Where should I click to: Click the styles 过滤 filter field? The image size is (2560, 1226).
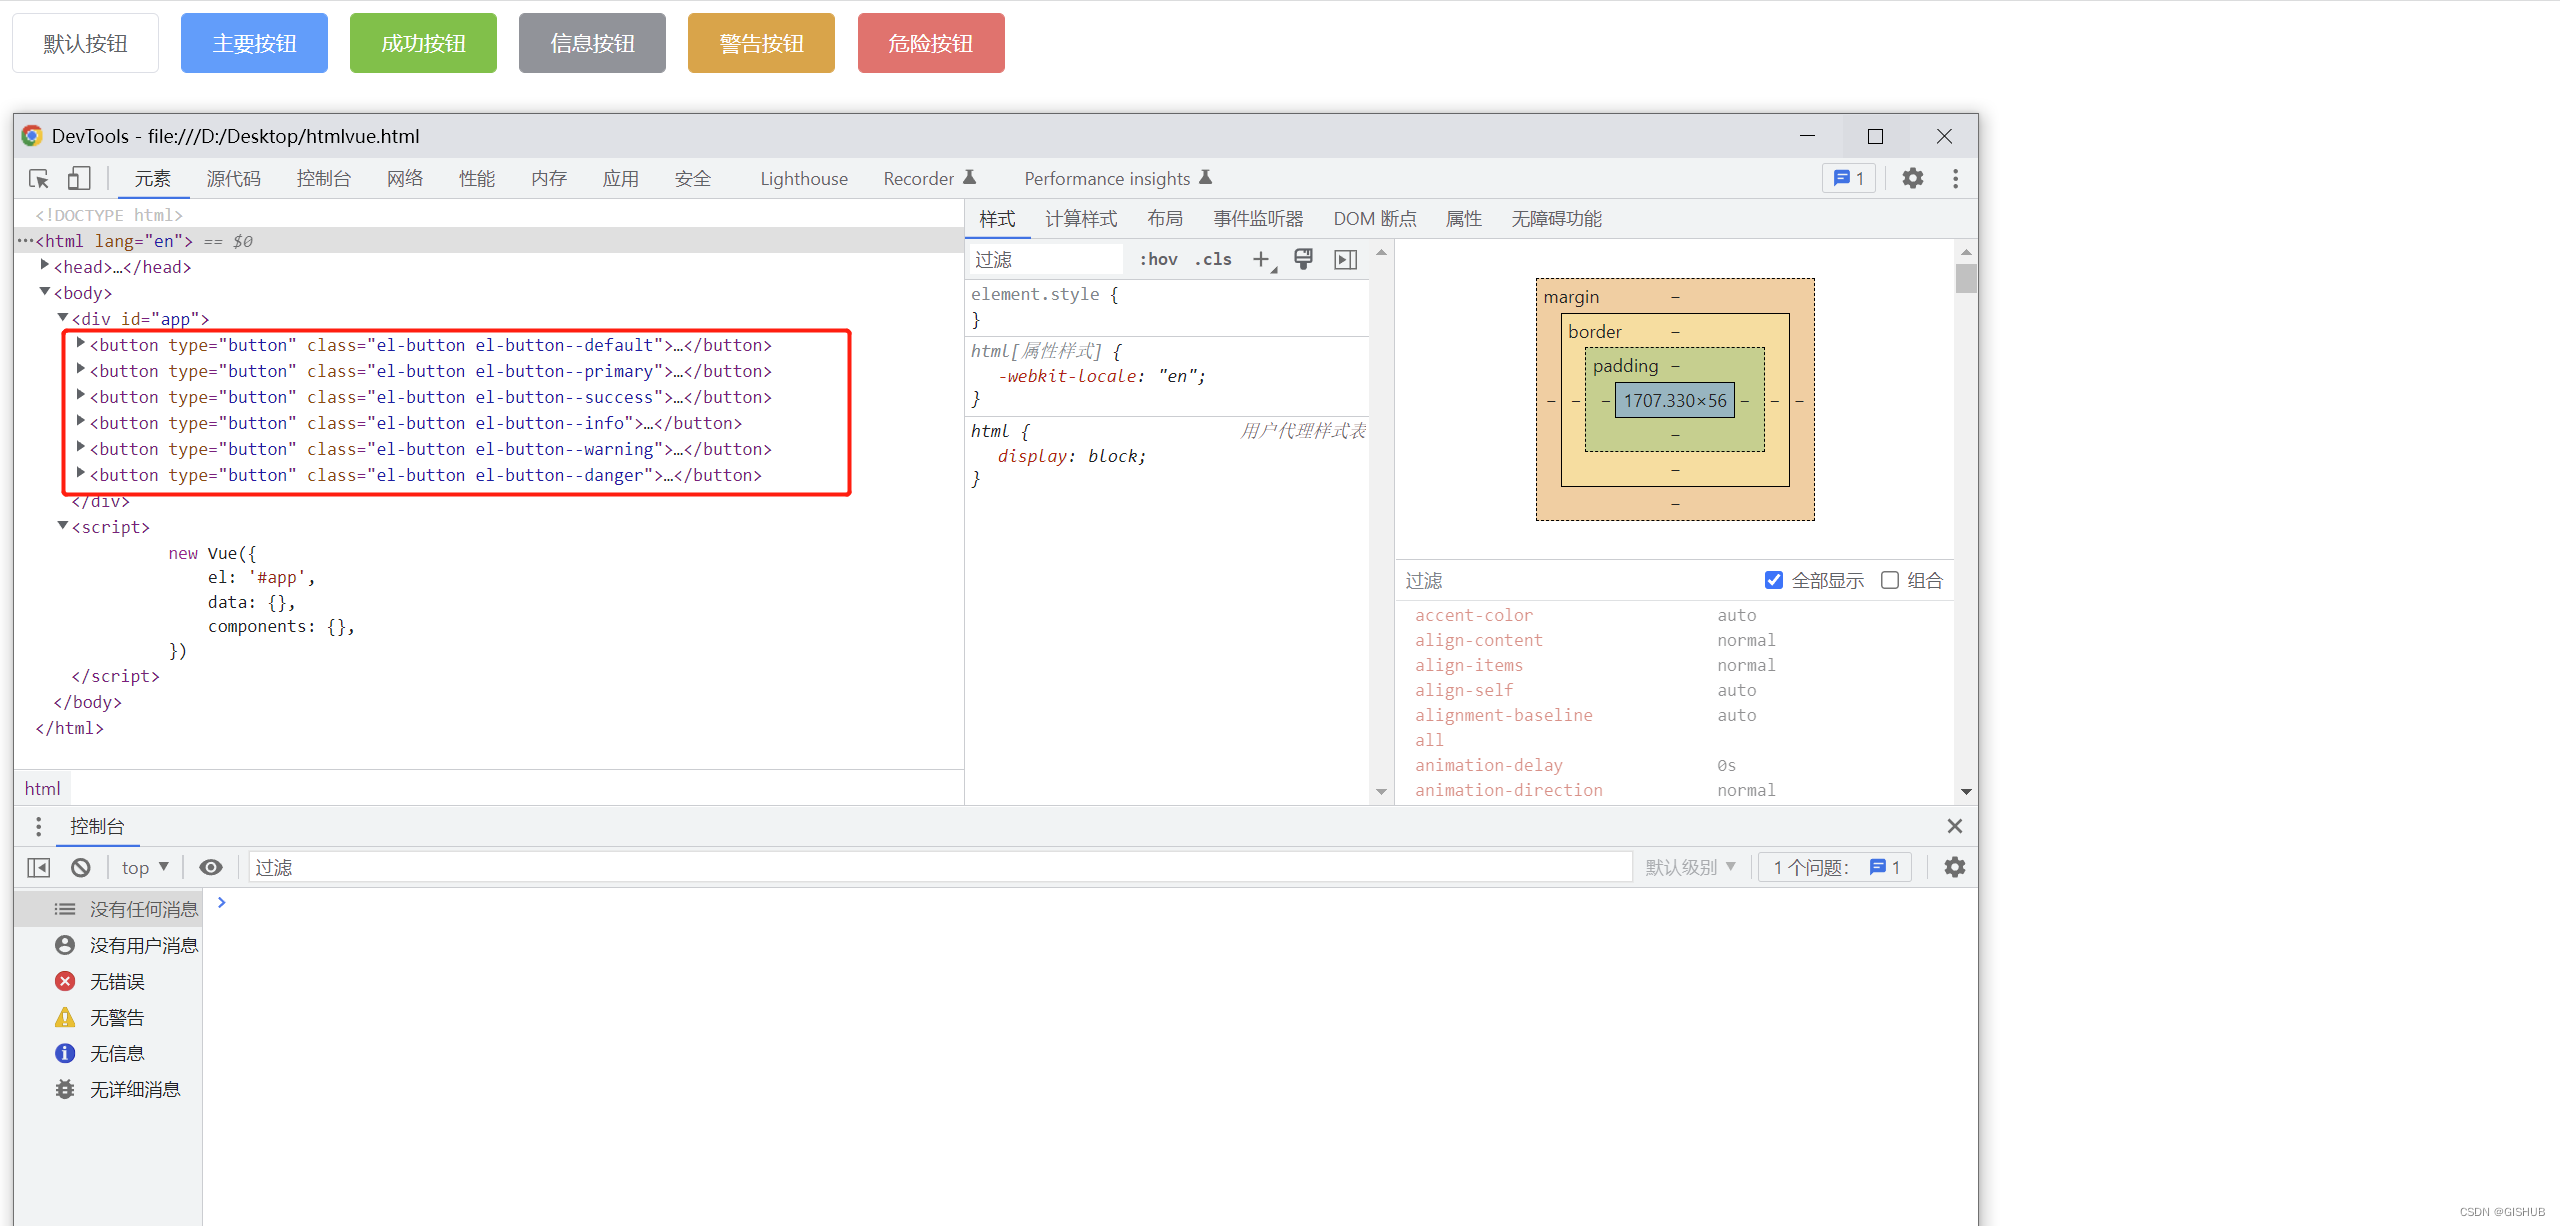point(1047,260)
